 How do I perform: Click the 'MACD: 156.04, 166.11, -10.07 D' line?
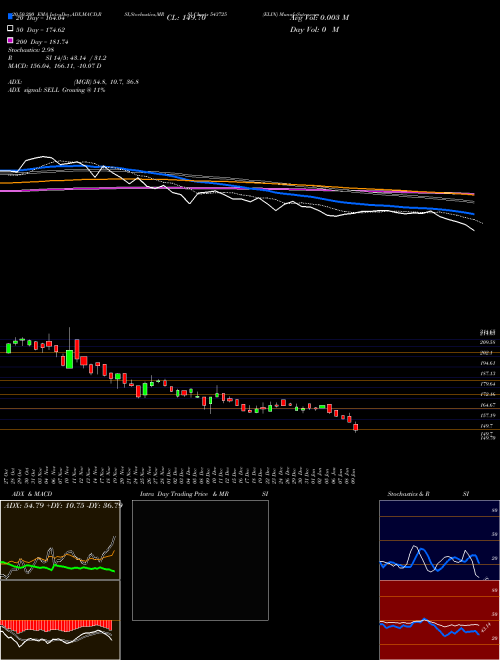55,66
